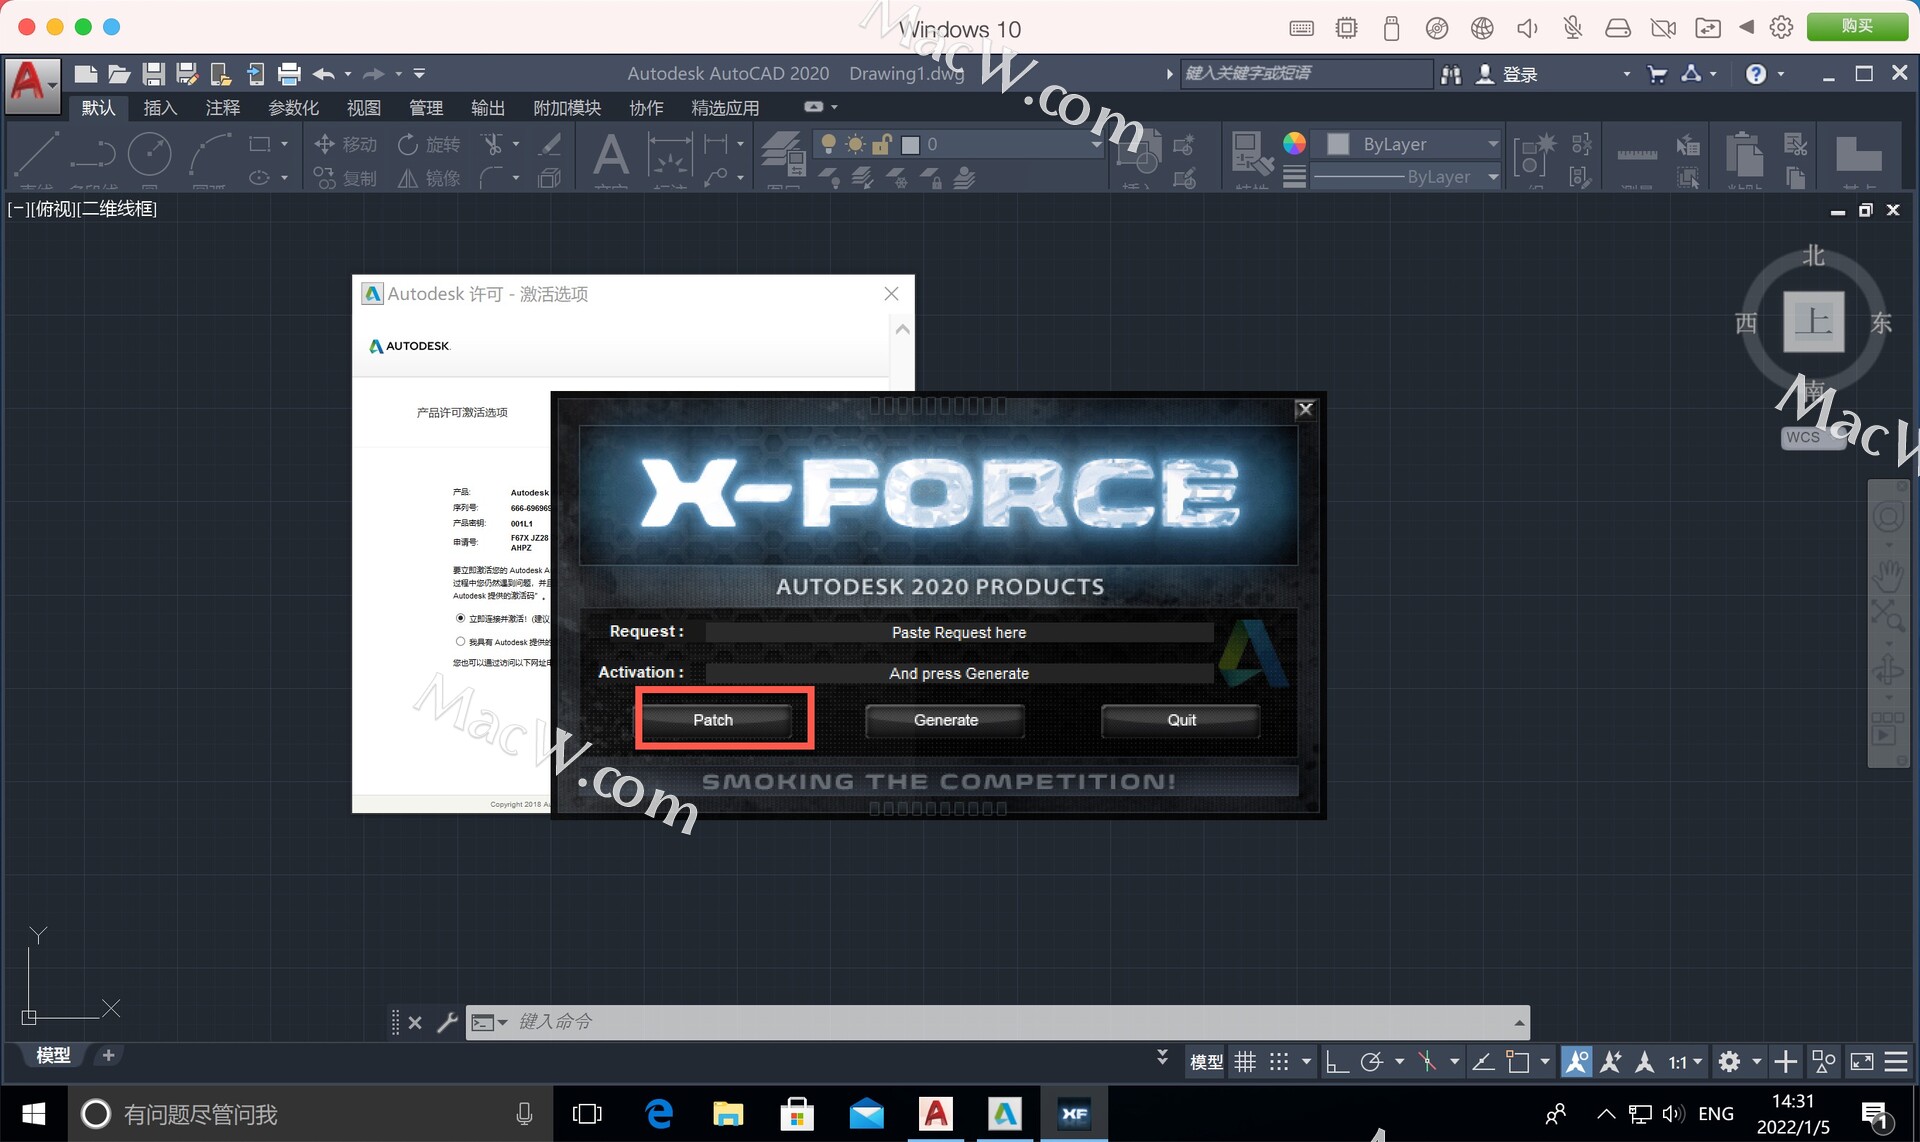The height and width of the screenshot is (1142, 1920).
Task: Click the Move tool icon
Action: tap(324, 144)
